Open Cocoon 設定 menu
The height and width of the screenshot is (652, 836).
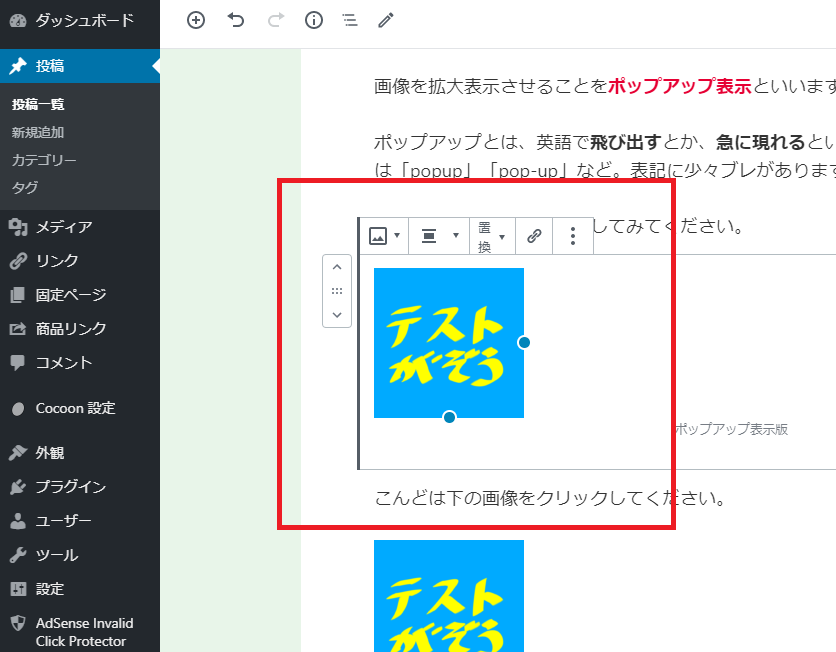(x=80, y=408)
